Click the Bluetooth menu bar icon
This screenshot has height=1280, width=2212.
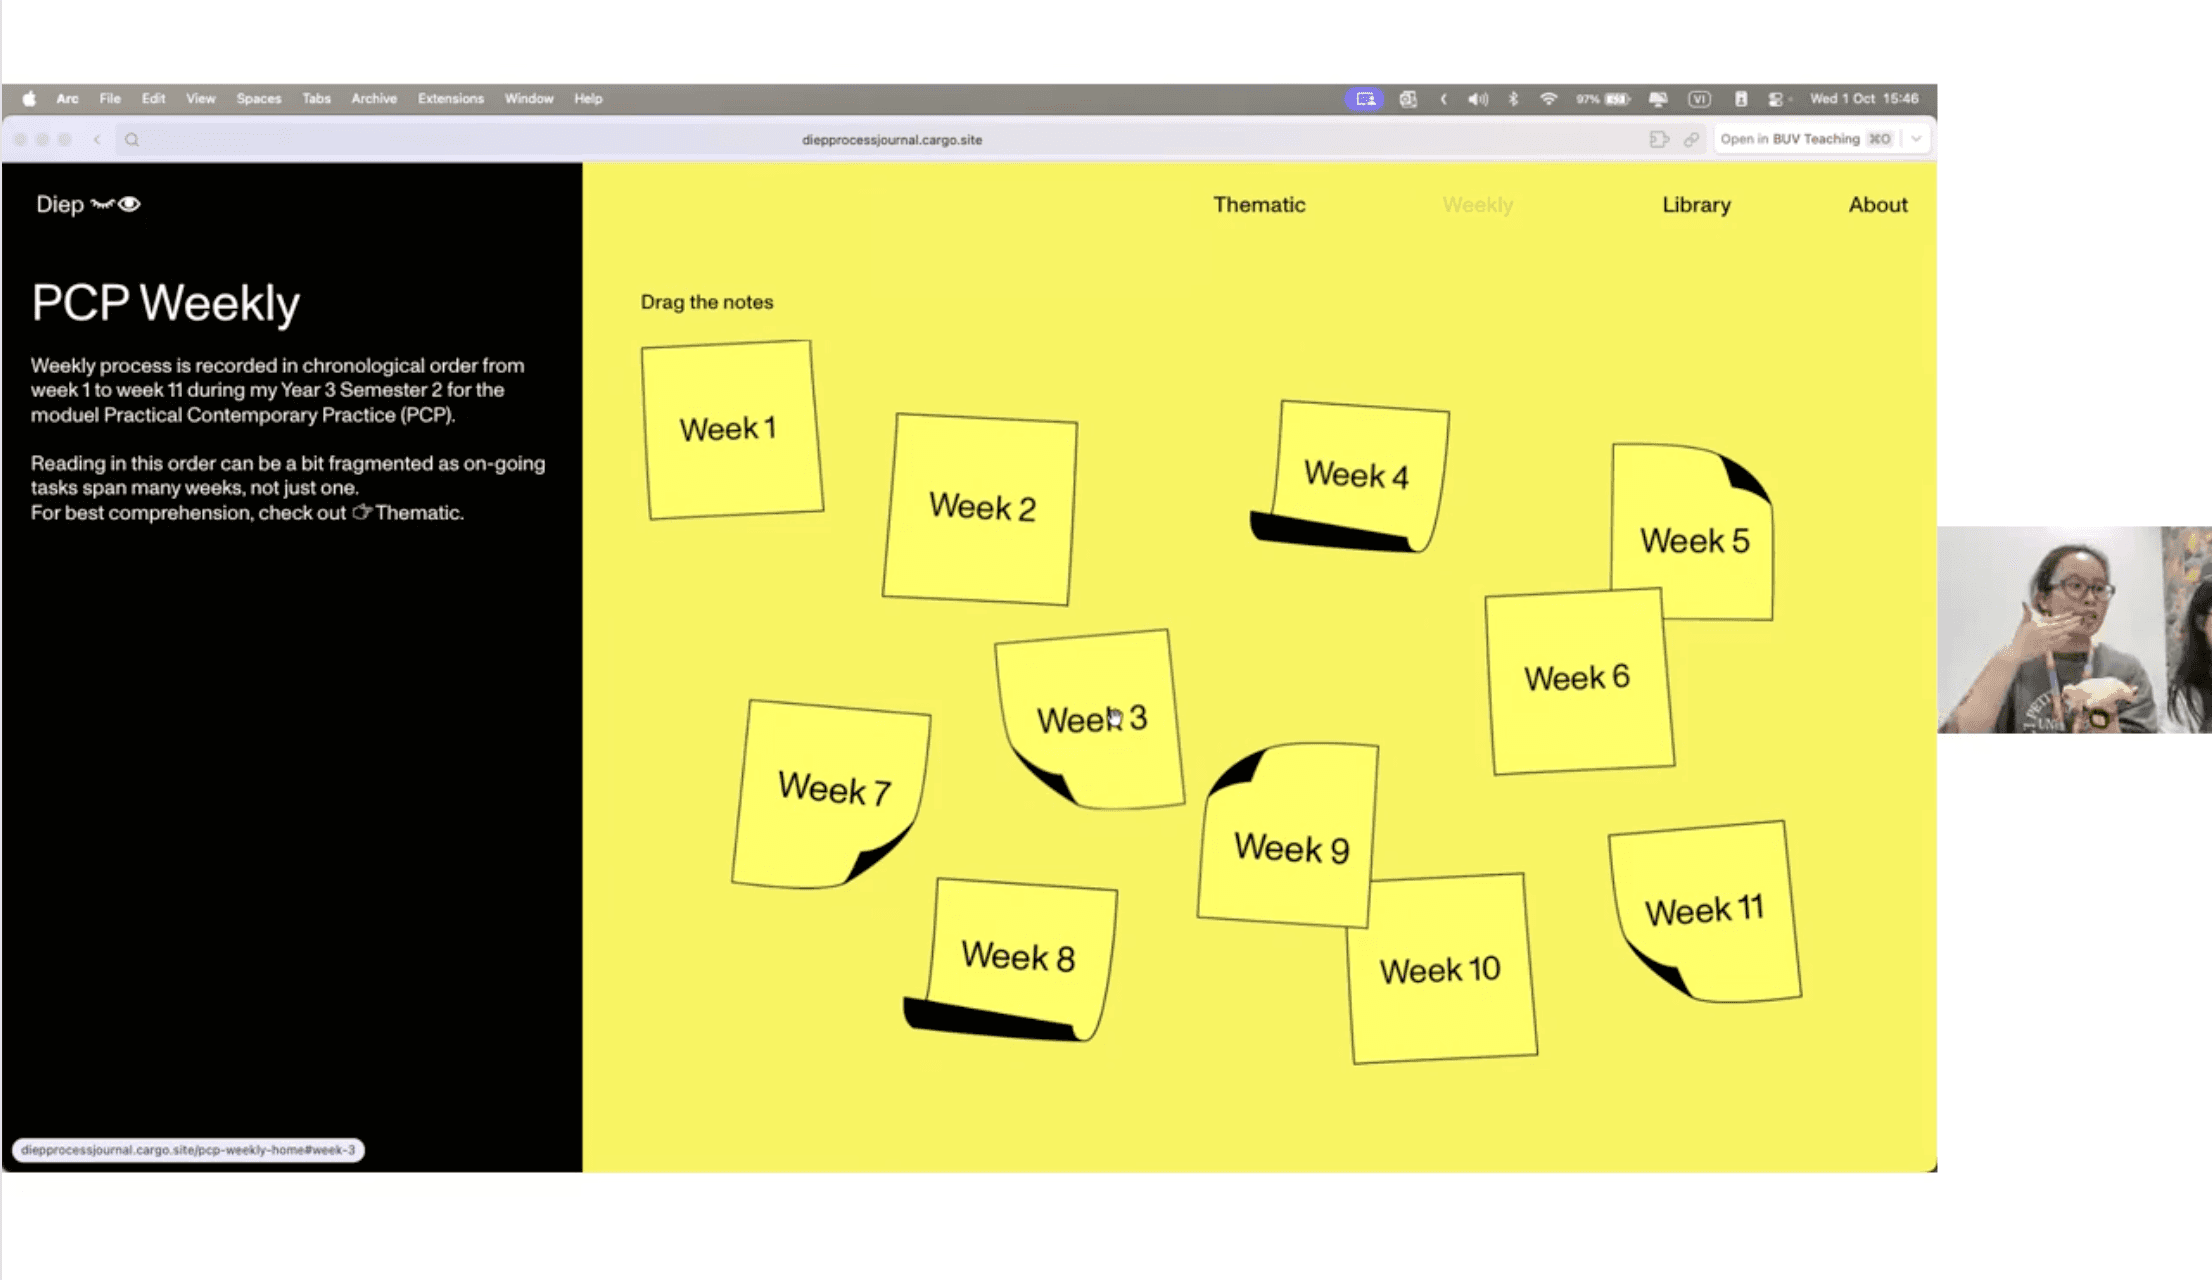[x=1513, y=98]
